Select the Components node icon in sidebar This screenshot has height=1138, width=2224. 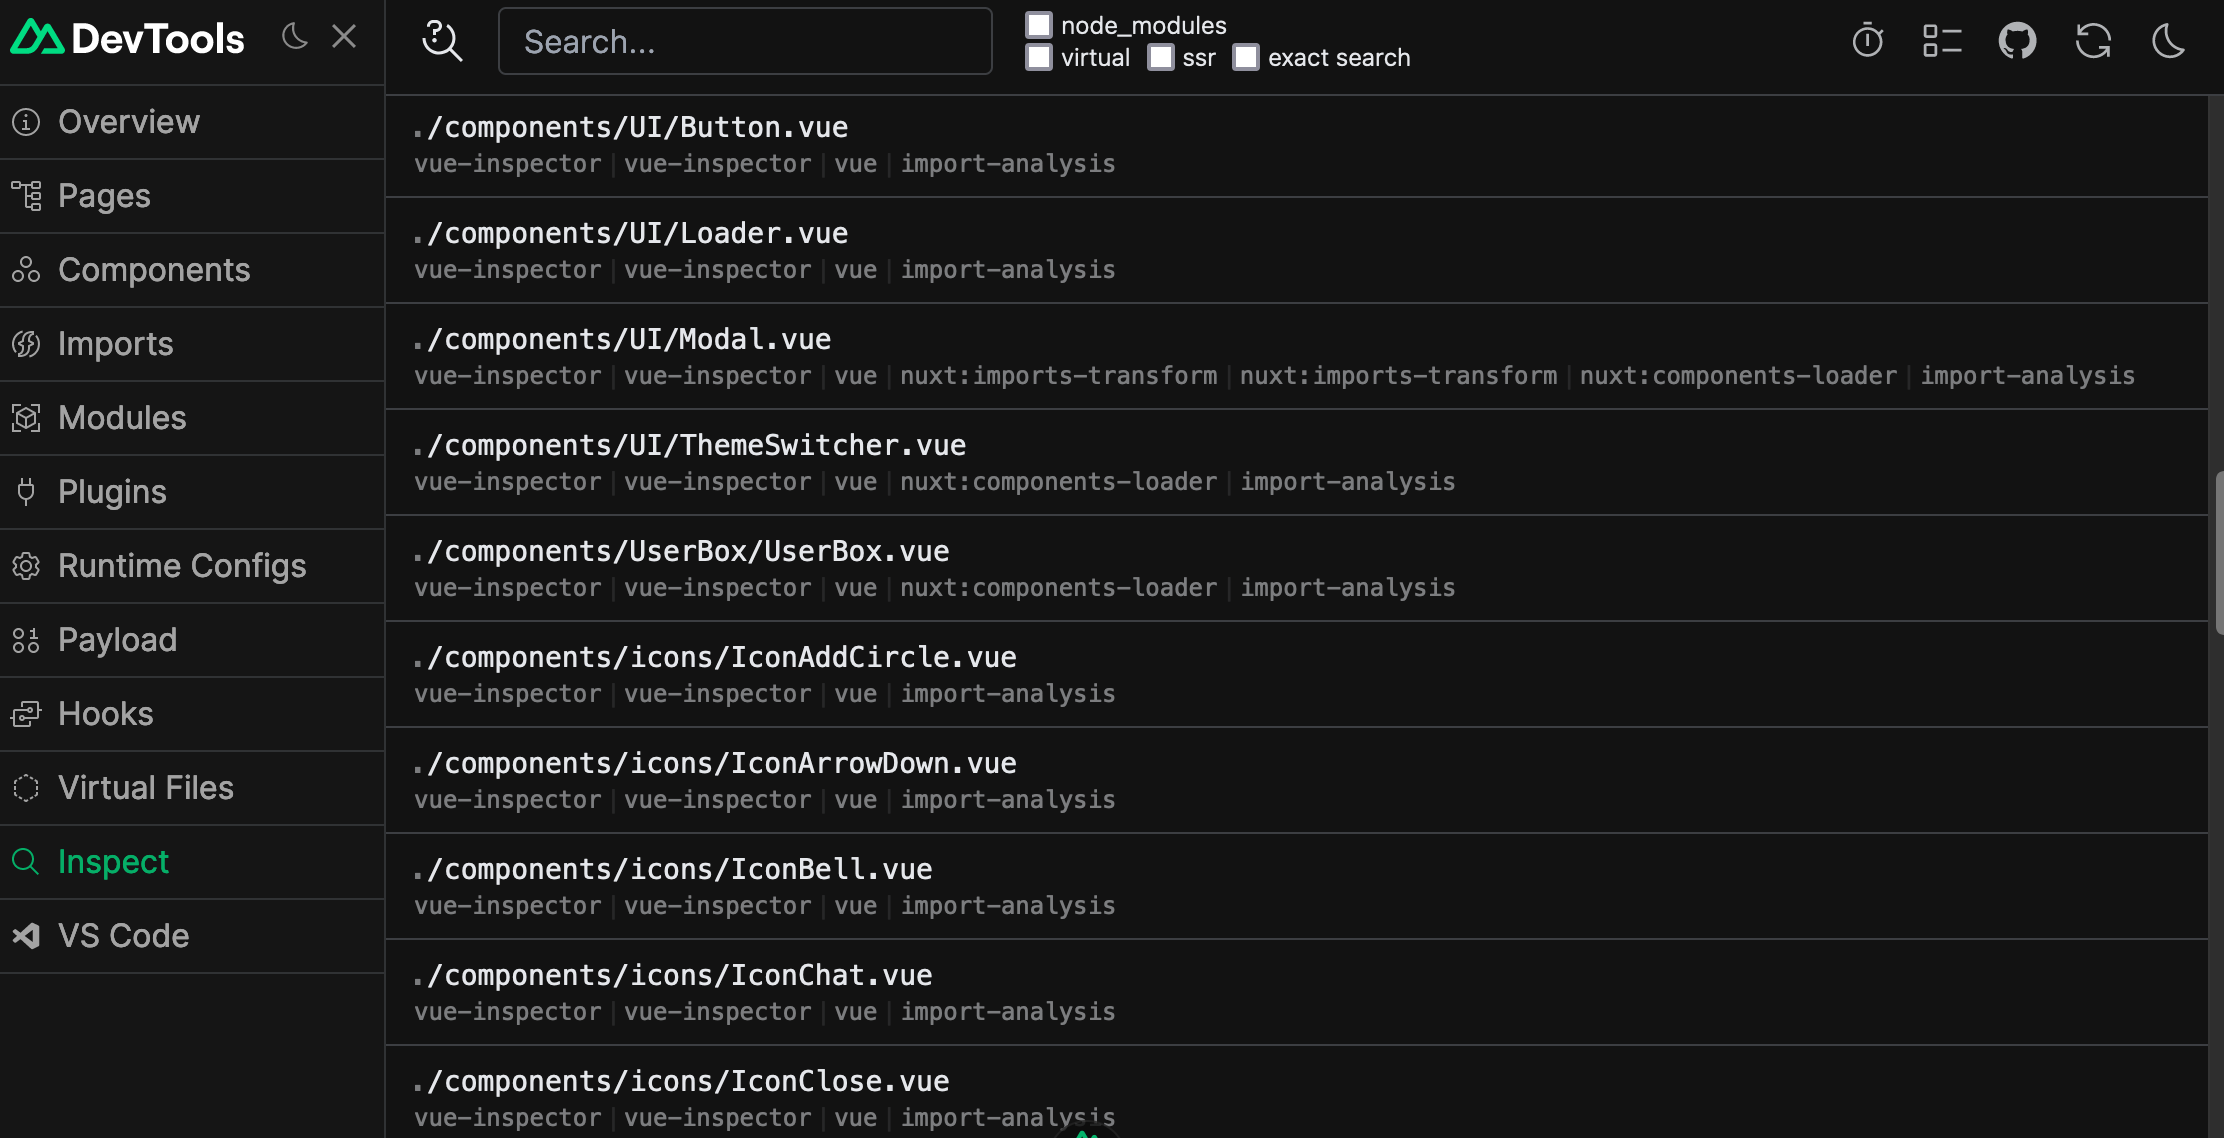tap(26, 269)
